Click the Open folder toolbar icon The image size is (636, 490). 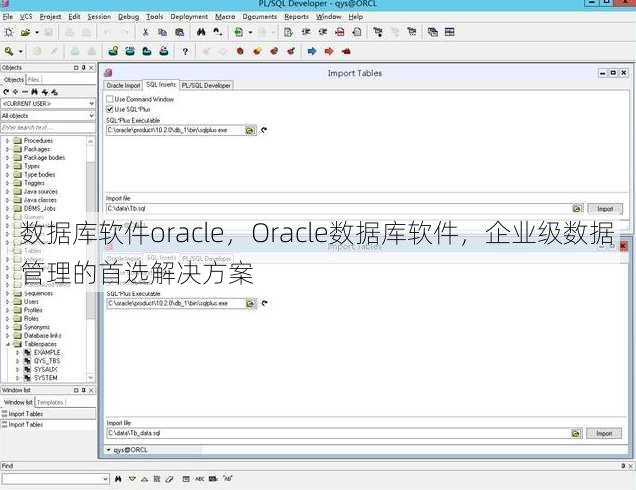click(x=25, y=32)
